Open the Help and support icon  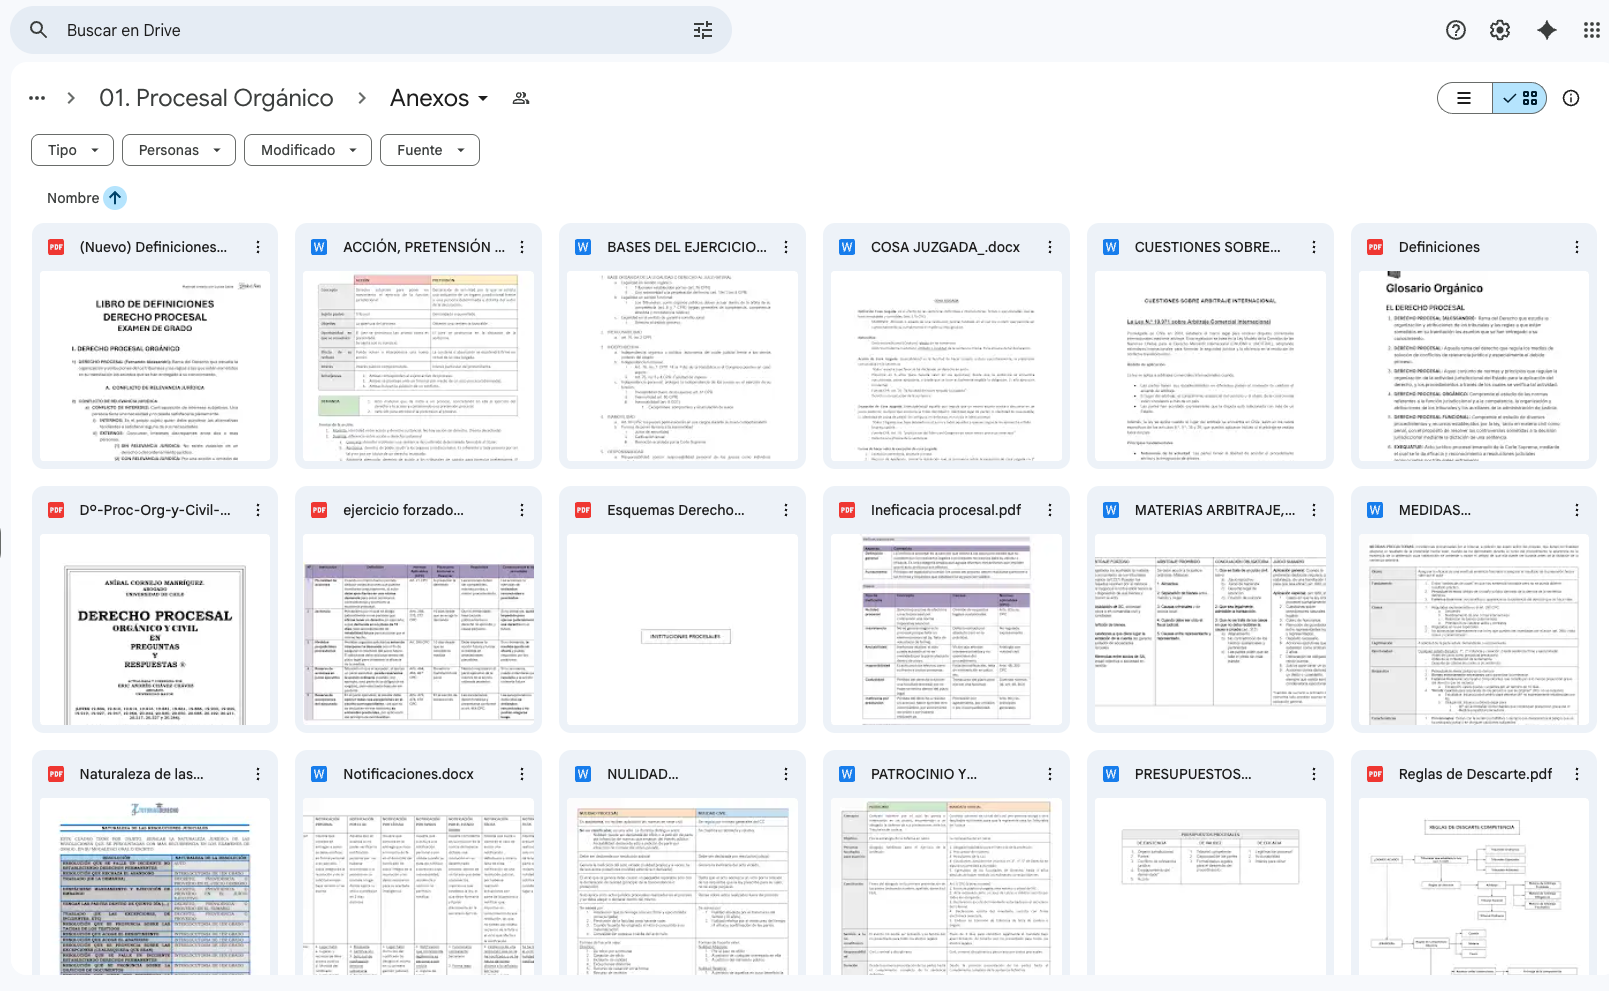point(1456,30)
